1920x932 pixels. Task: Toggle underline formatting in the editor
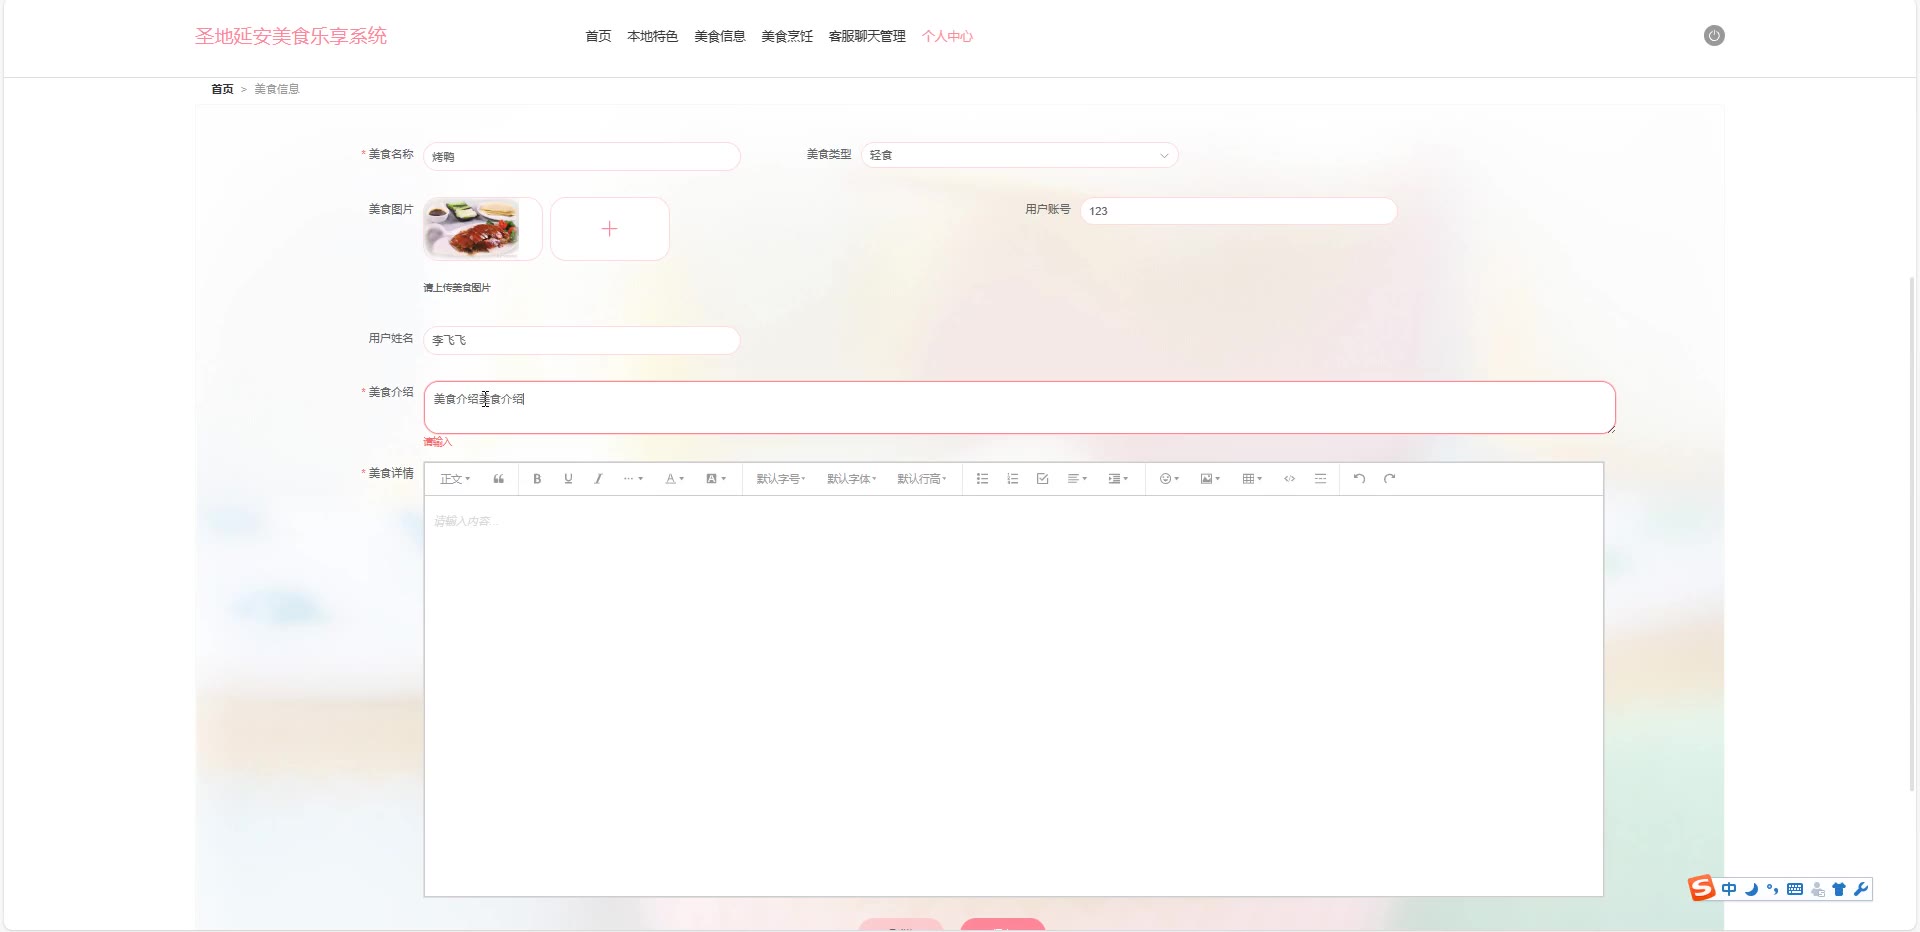click(x=568, y=479)
